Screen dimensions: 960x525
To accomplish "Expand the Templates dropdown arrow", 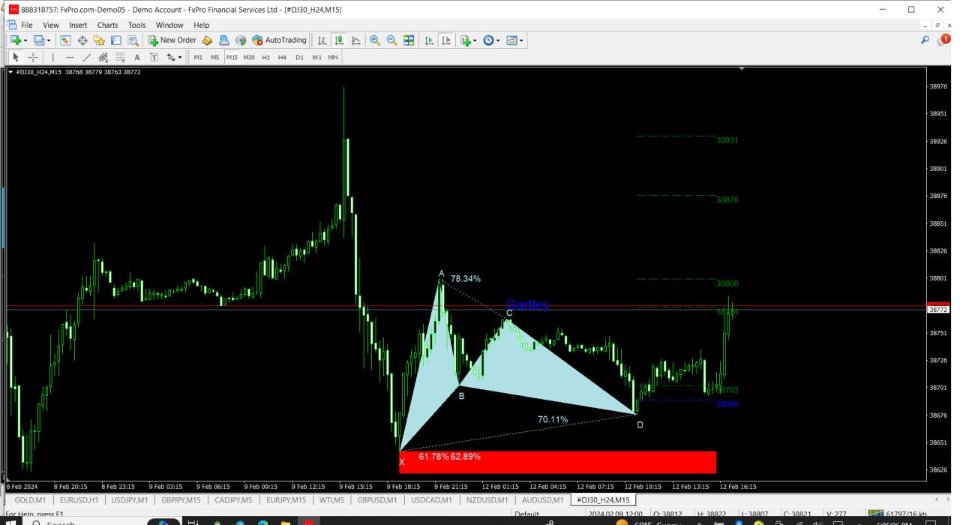I will 521,40.
